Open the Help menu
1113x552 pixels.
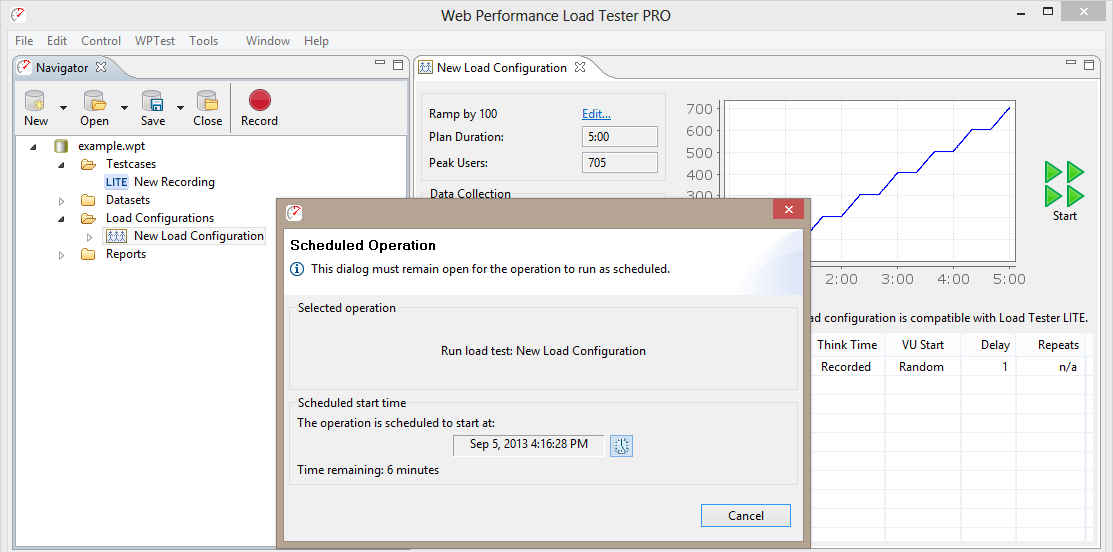[x=316, y=40]
